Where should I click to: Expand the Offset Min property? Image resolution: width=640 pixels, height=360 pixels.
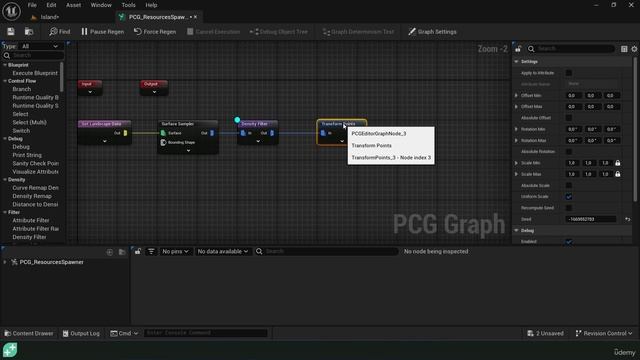[x=516, y=95]
